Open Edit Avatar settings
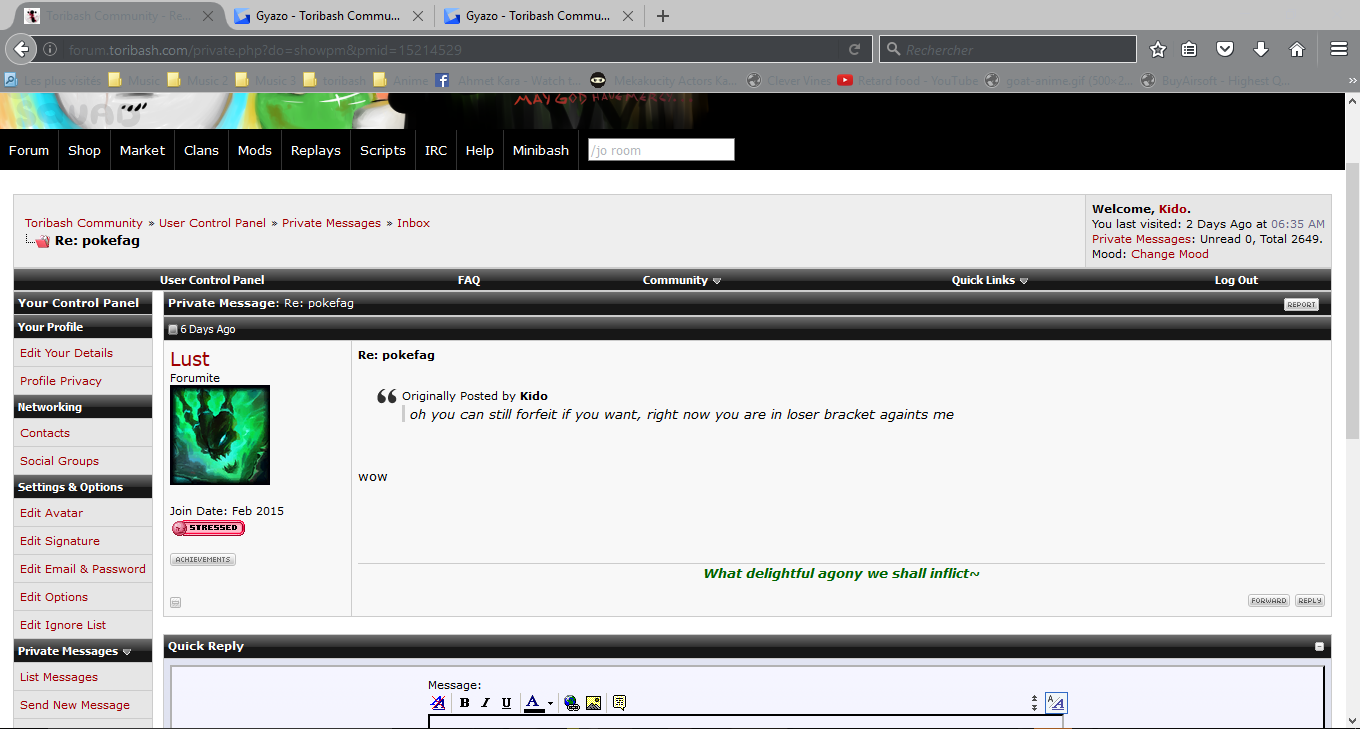This screenshot has height=729, width=1360. coord(51,513)
